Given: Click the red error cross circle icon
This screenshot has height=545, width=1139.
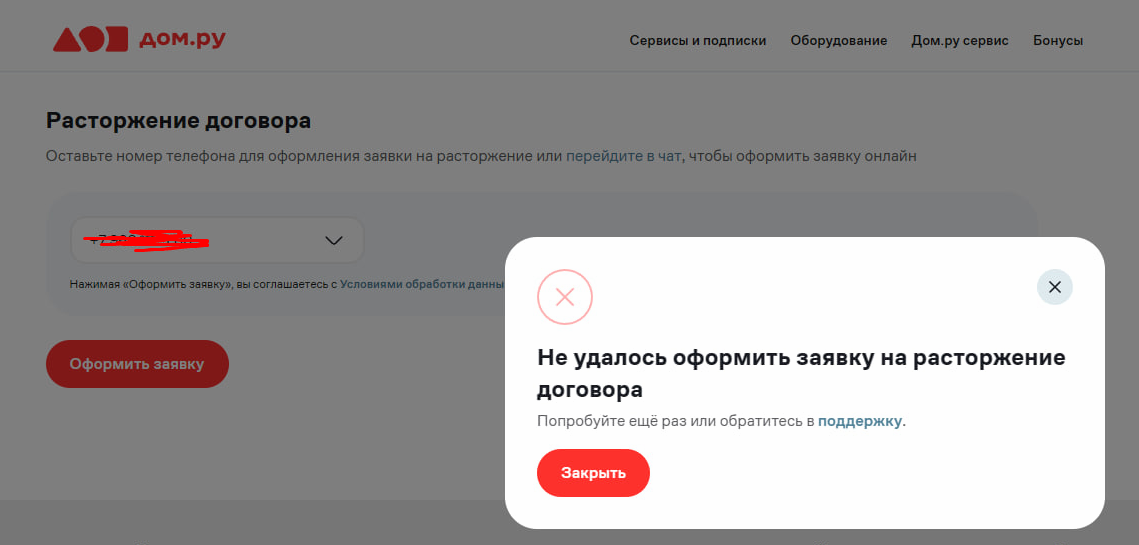Looking at the screenshot, I should [565, 297].
